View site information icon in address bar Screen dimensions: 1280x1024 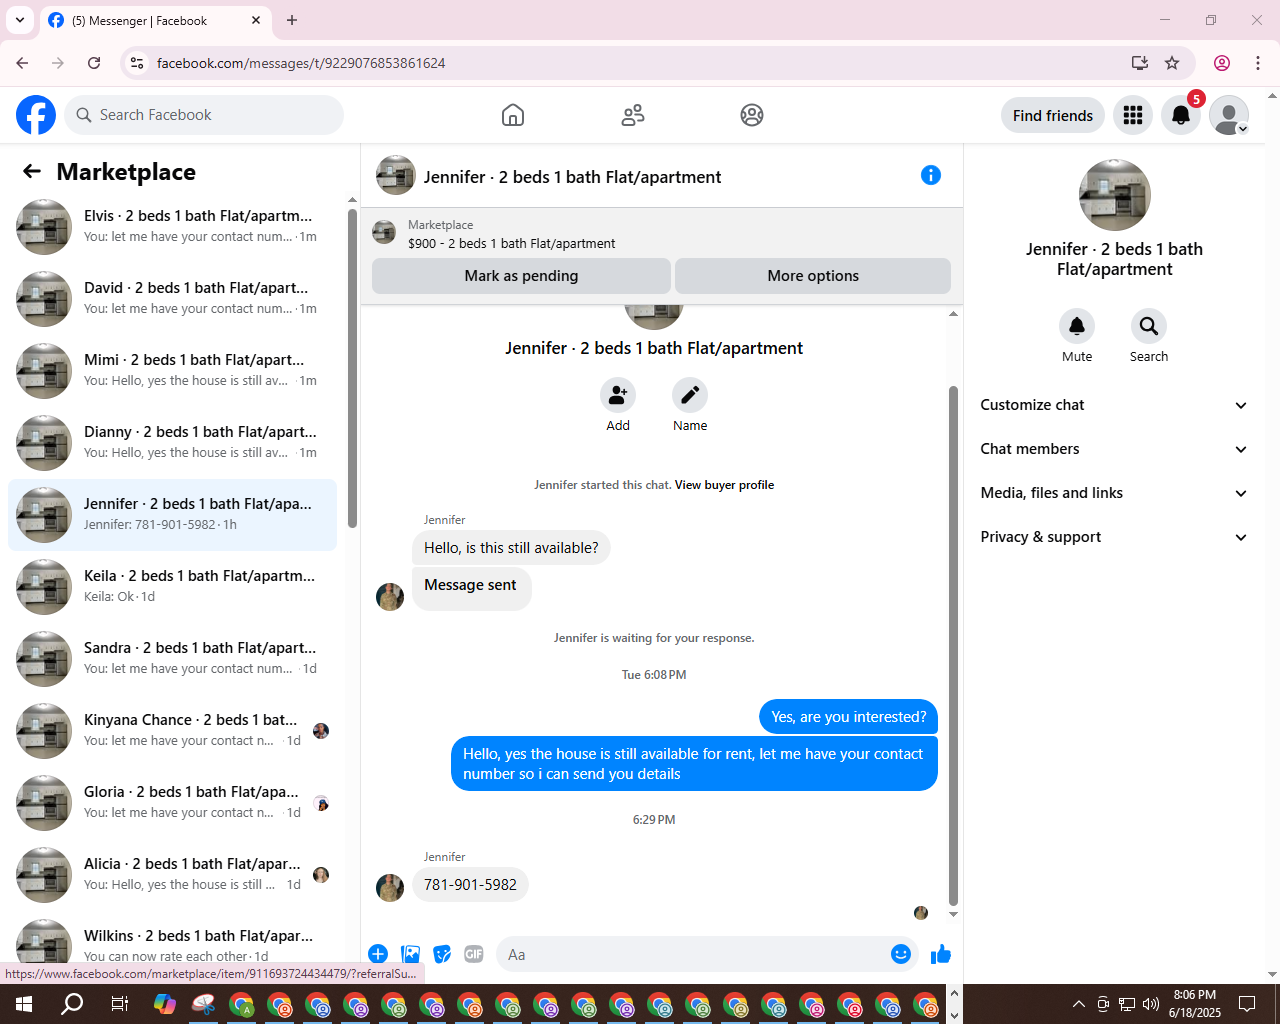[x=137, y=63]
